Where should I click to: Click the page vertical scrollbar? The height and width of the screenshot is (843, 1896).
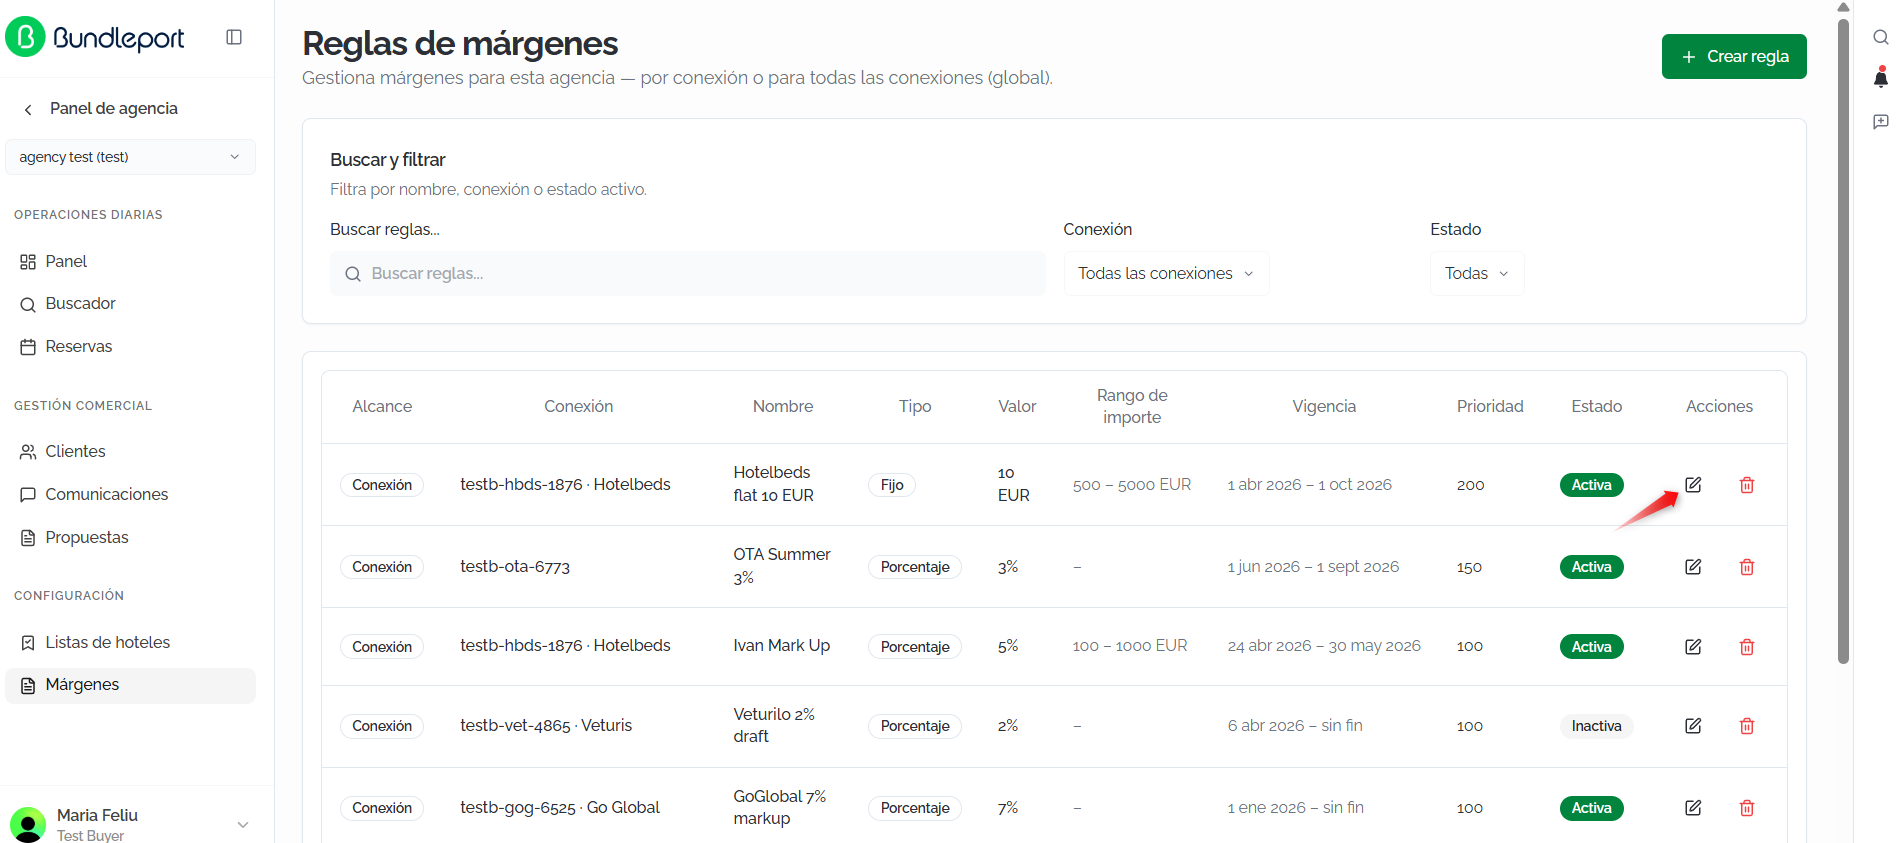coord(1844,340)
